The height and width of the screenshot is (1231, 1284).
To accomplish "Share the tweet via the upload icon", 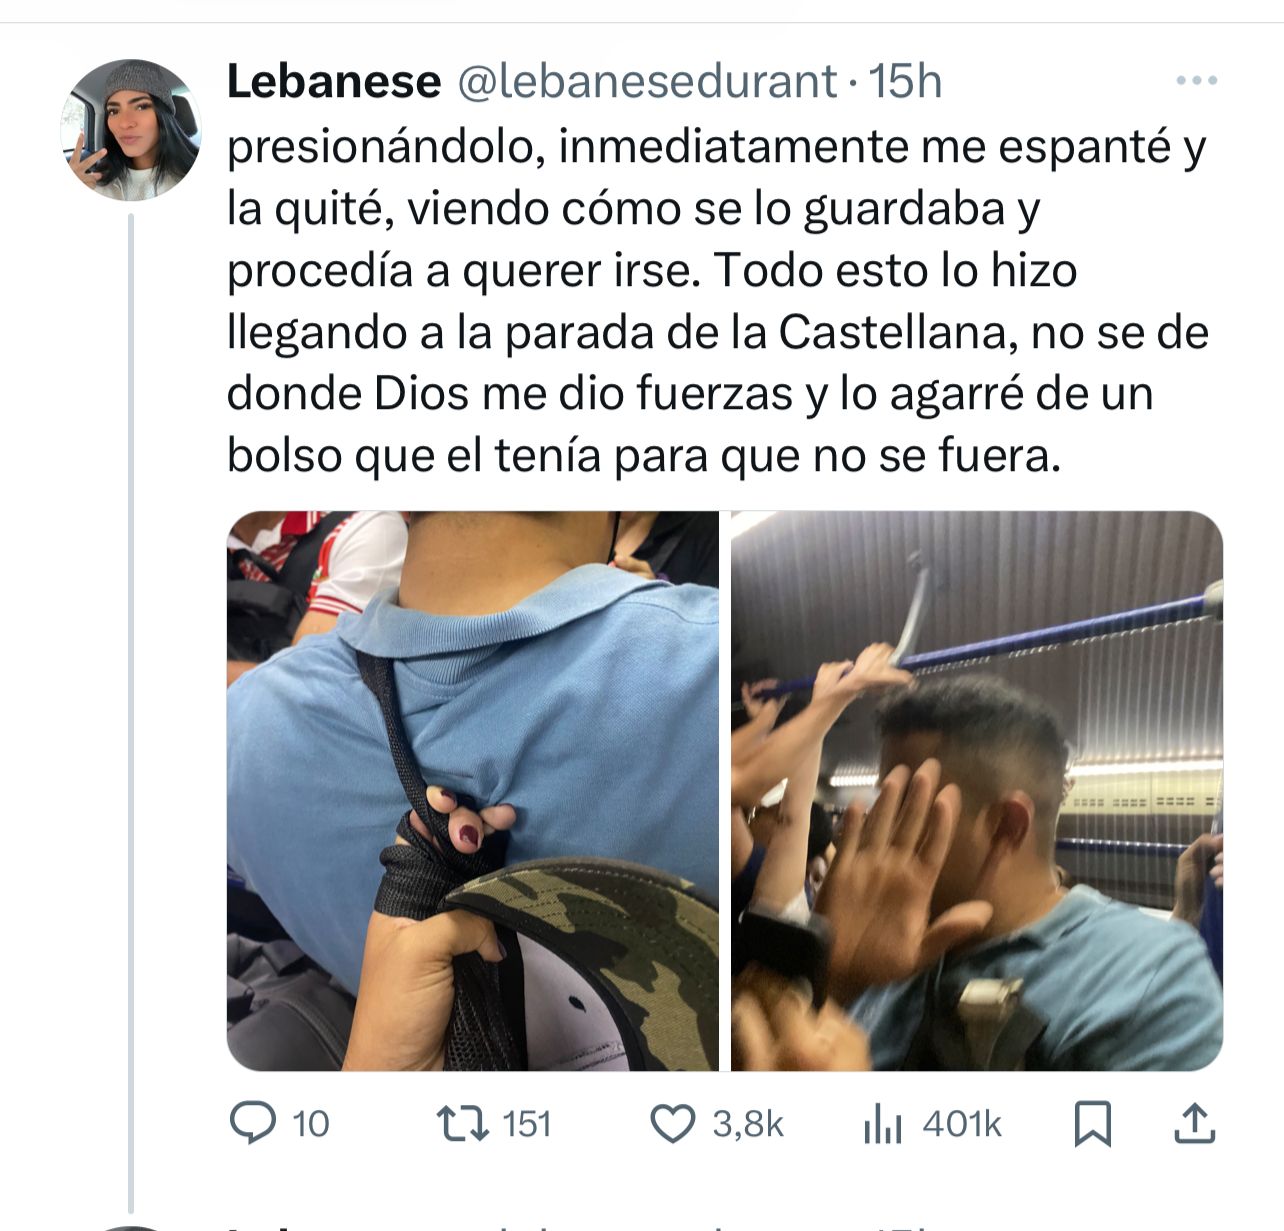I will tap(1193, 1123).
